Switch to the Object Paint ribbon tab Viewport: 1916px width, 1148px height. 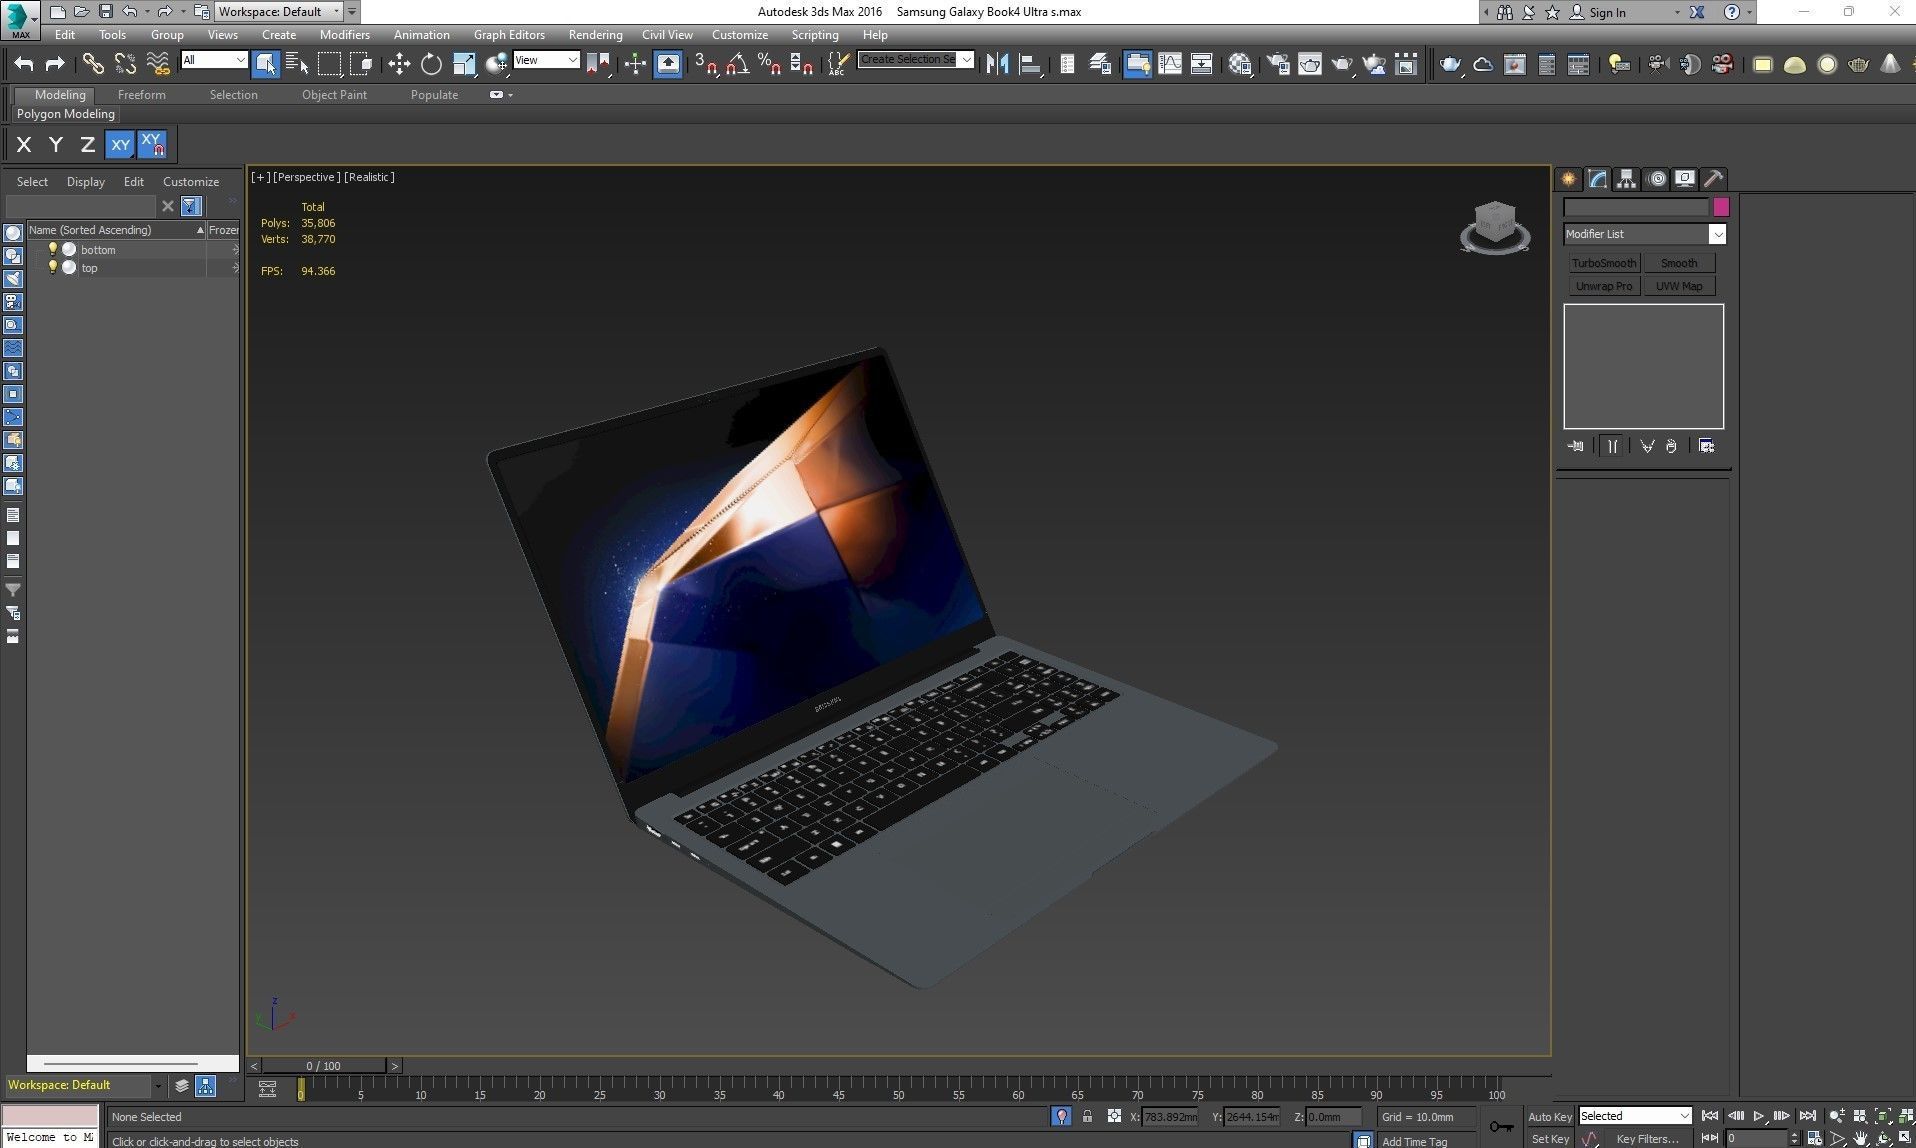[334, 95]
